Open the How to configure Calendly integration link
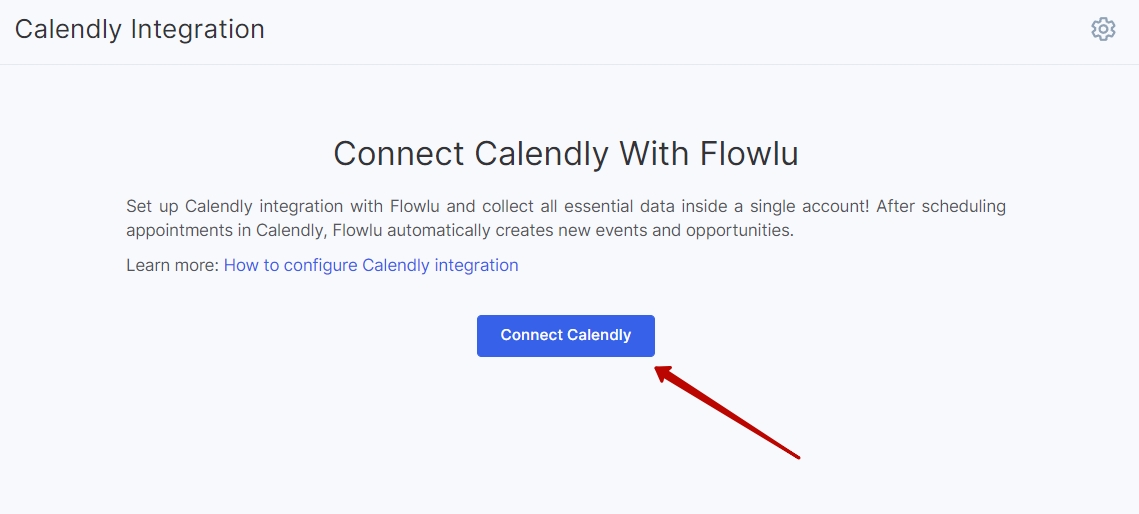The height and width of the screenshot is (514, 1139). [x=371, y=265]
